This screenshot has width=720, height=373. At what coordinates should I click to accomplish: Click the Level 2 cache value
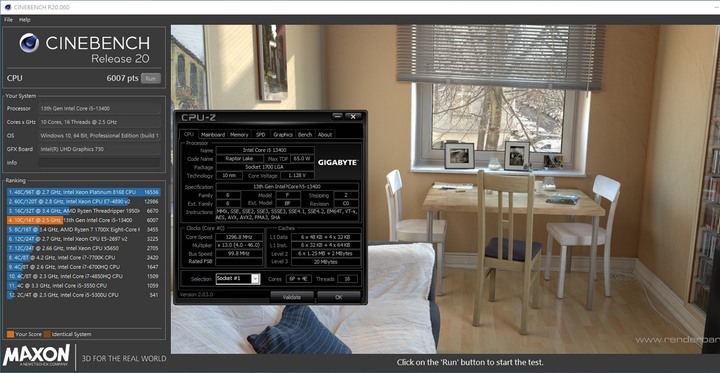tap(326, 254)
